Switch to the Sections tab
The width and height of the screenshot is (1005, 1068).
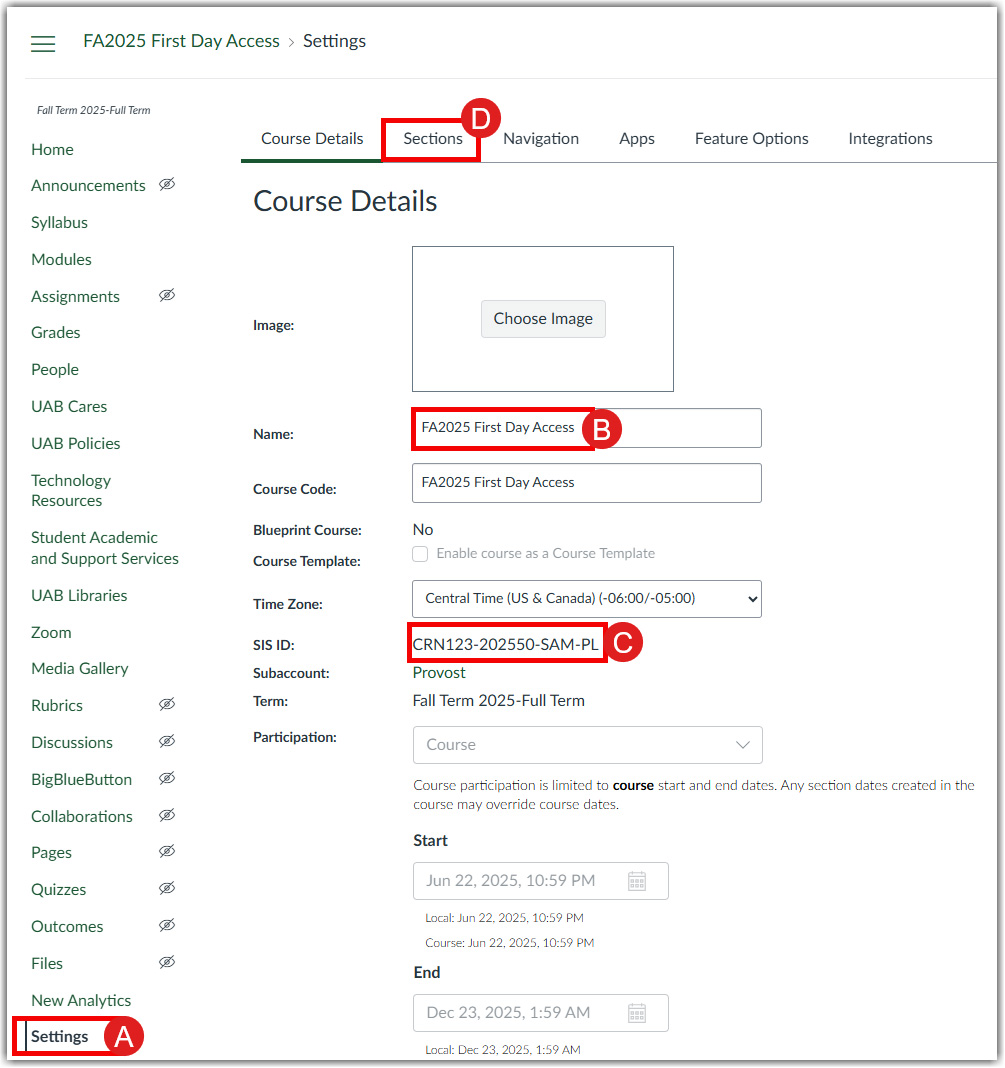[x=430, y=138]
